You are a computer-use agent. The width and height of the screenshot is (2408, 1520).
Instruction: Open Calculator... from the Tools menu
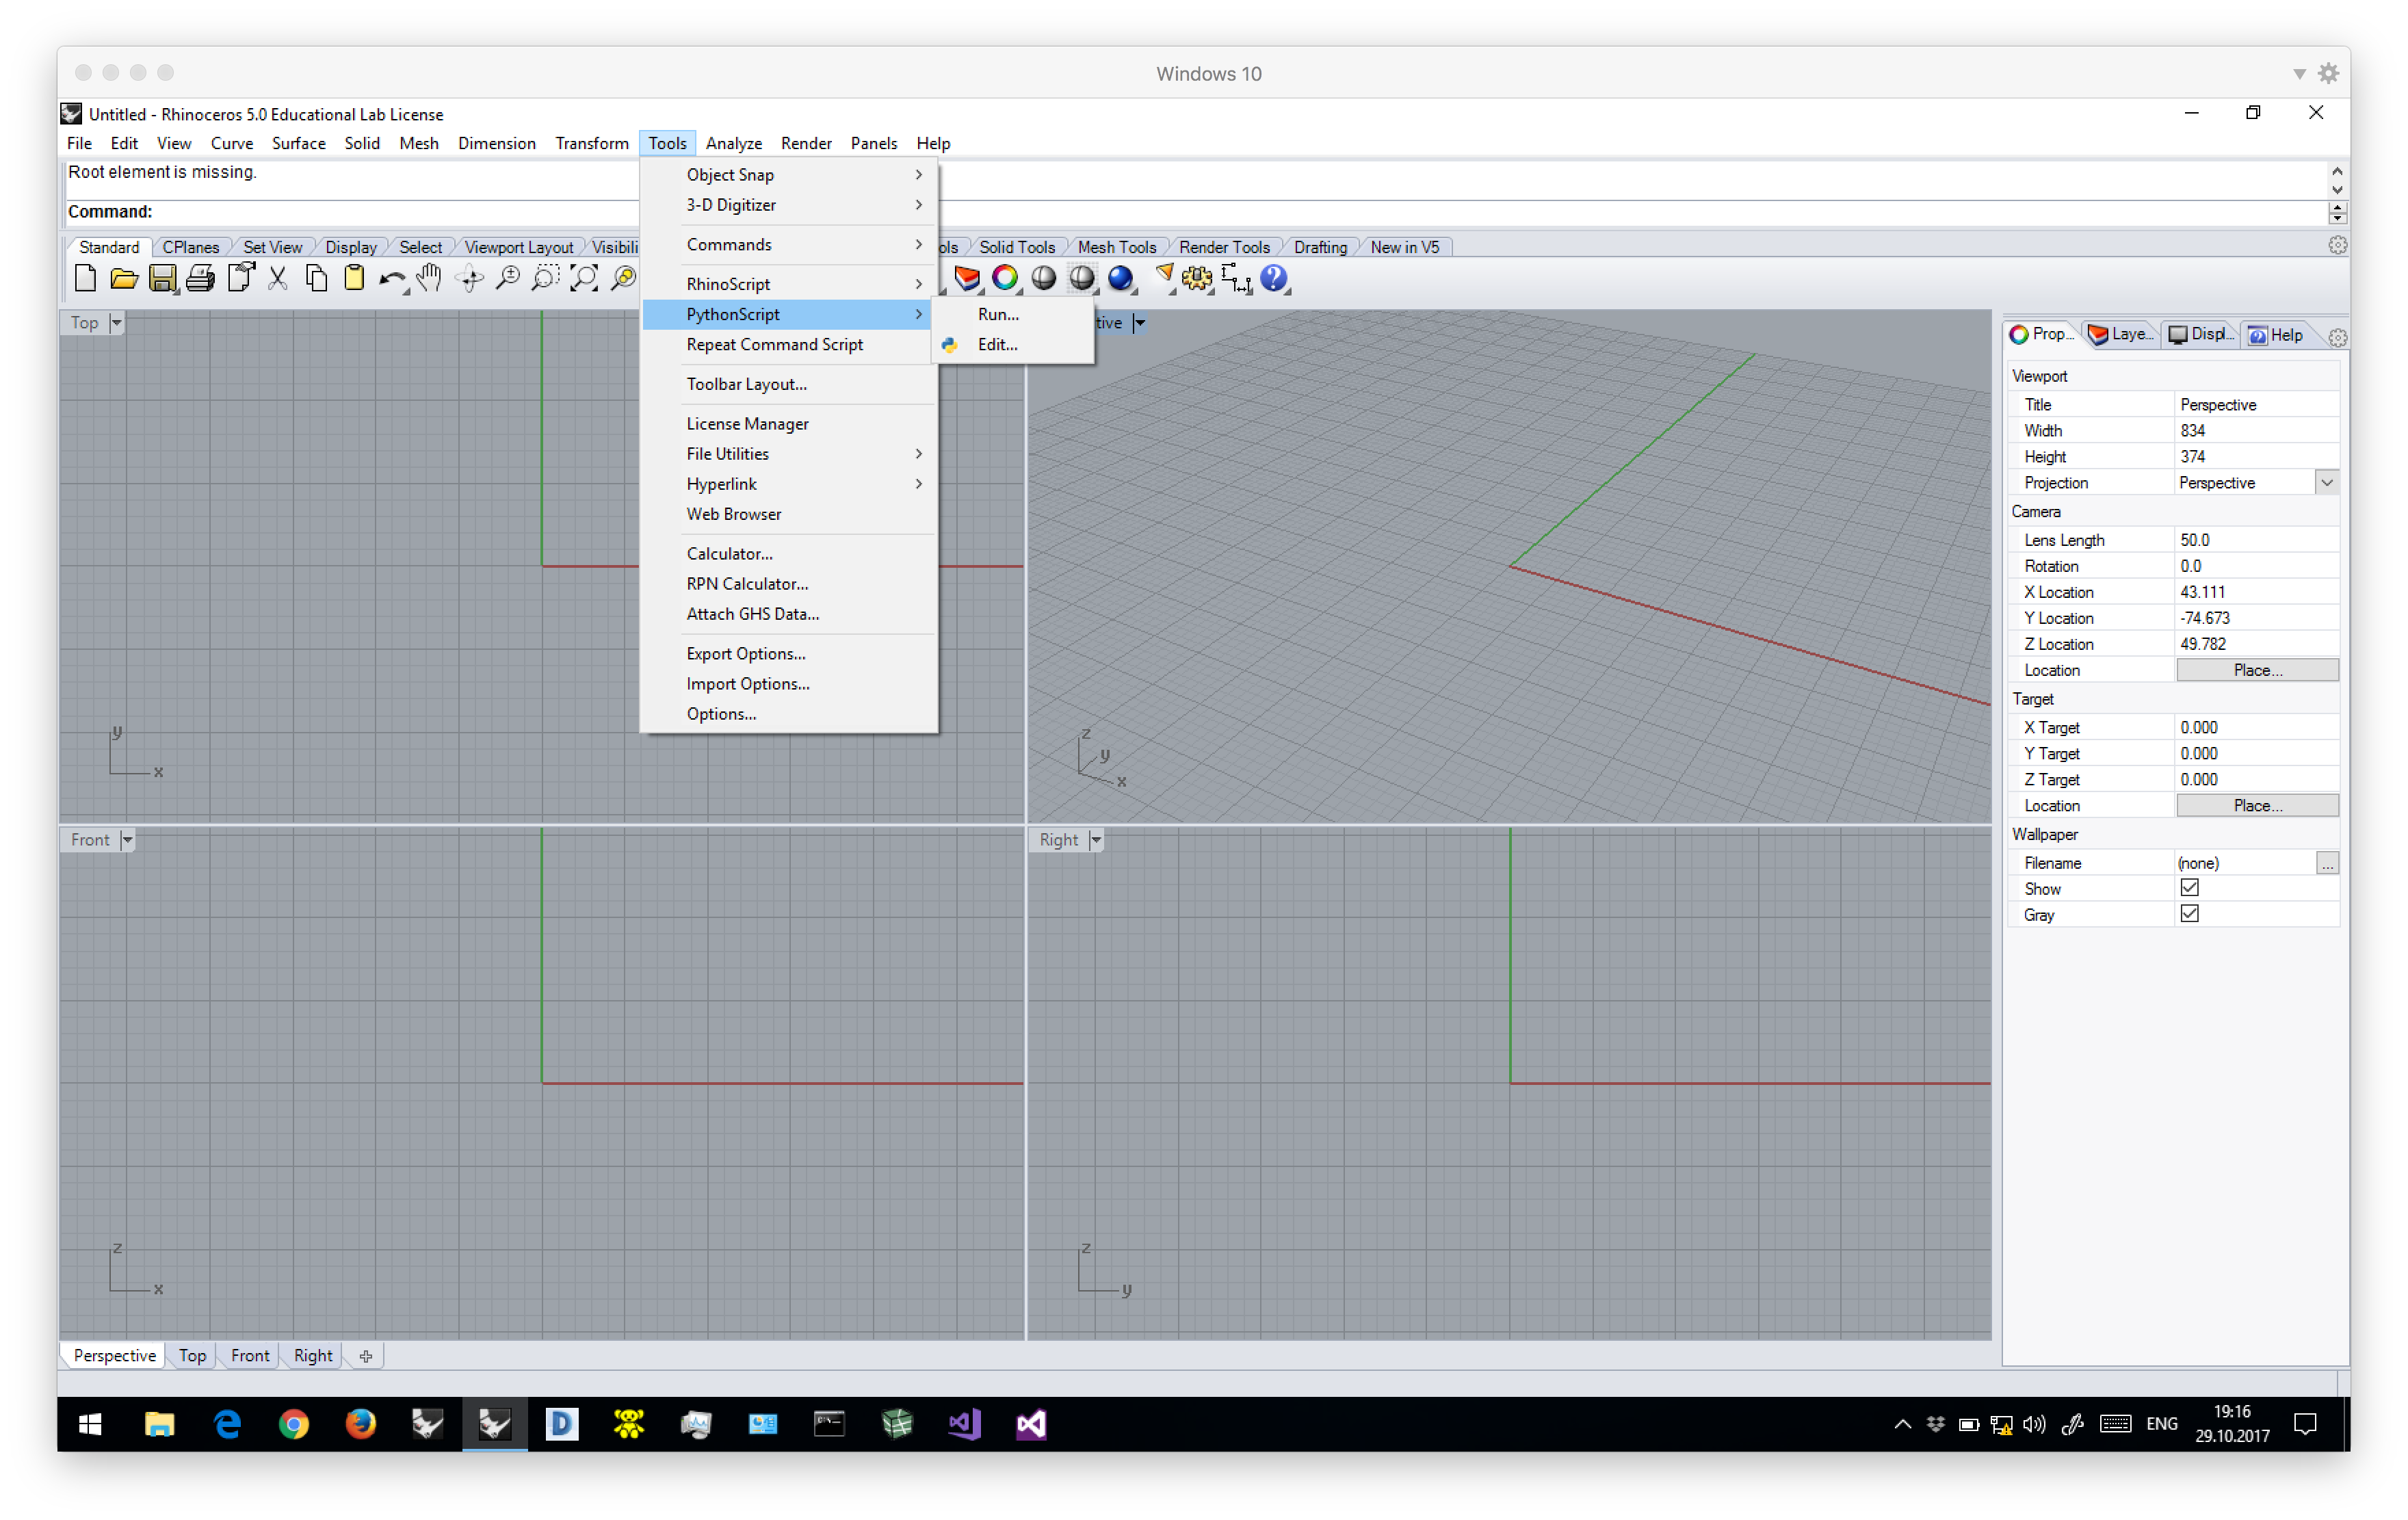(790, 554)
